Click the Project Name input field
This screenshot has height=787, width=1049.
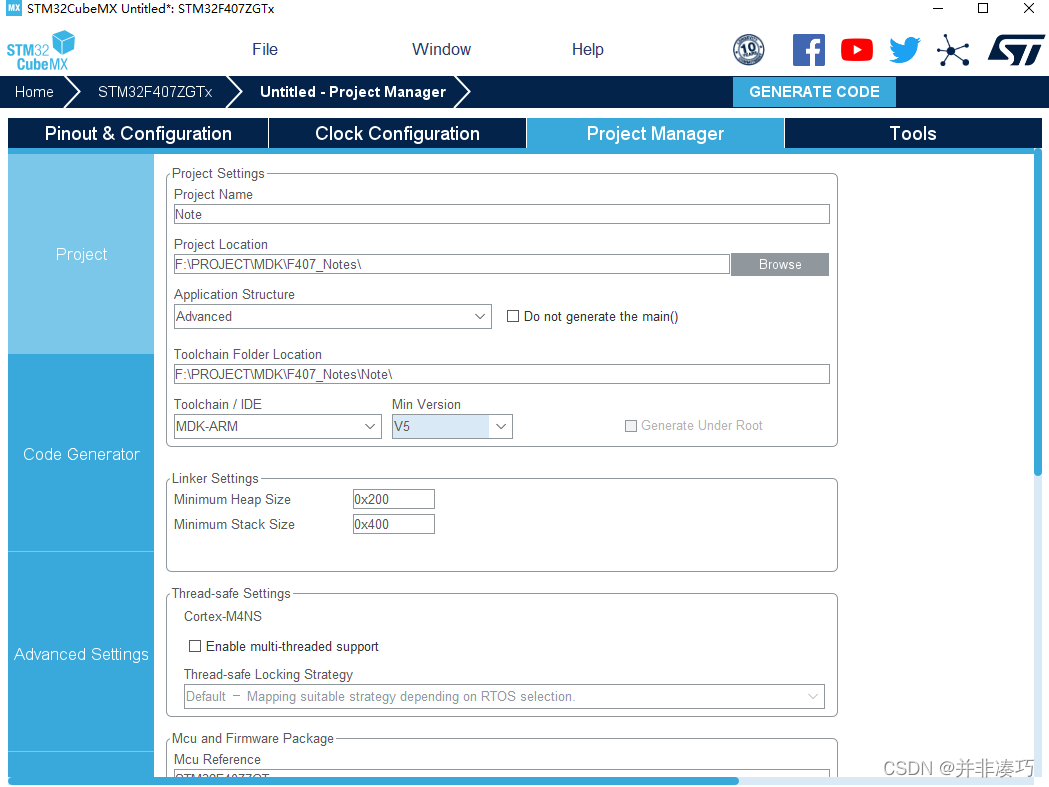(x=502, y=214)
